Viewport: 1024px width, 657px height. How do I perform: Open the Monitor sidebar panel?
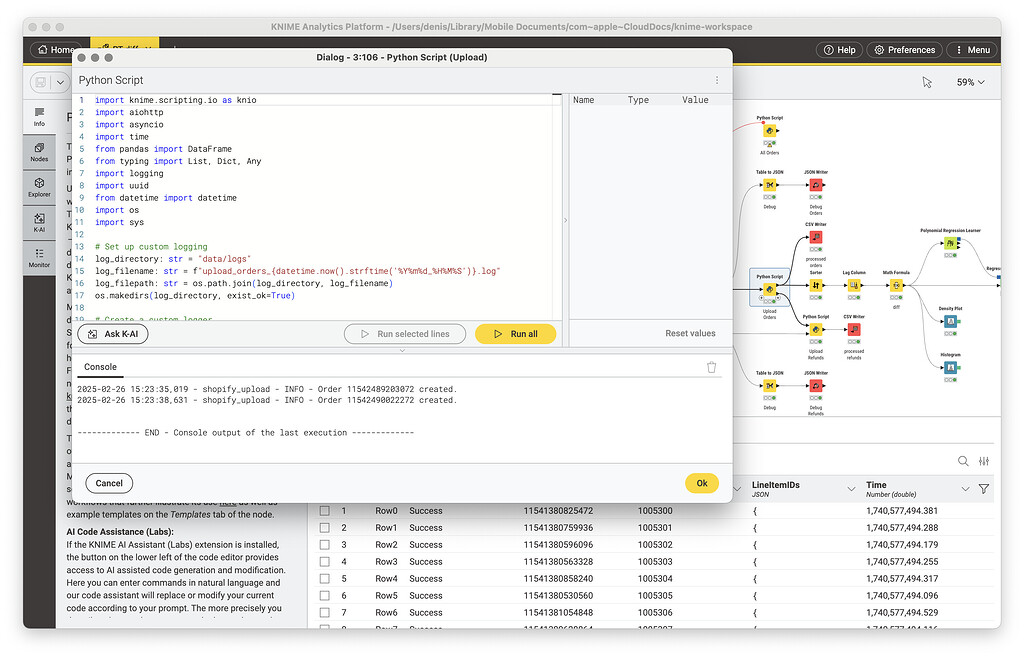pyautogui.click(x=39, y=258)
